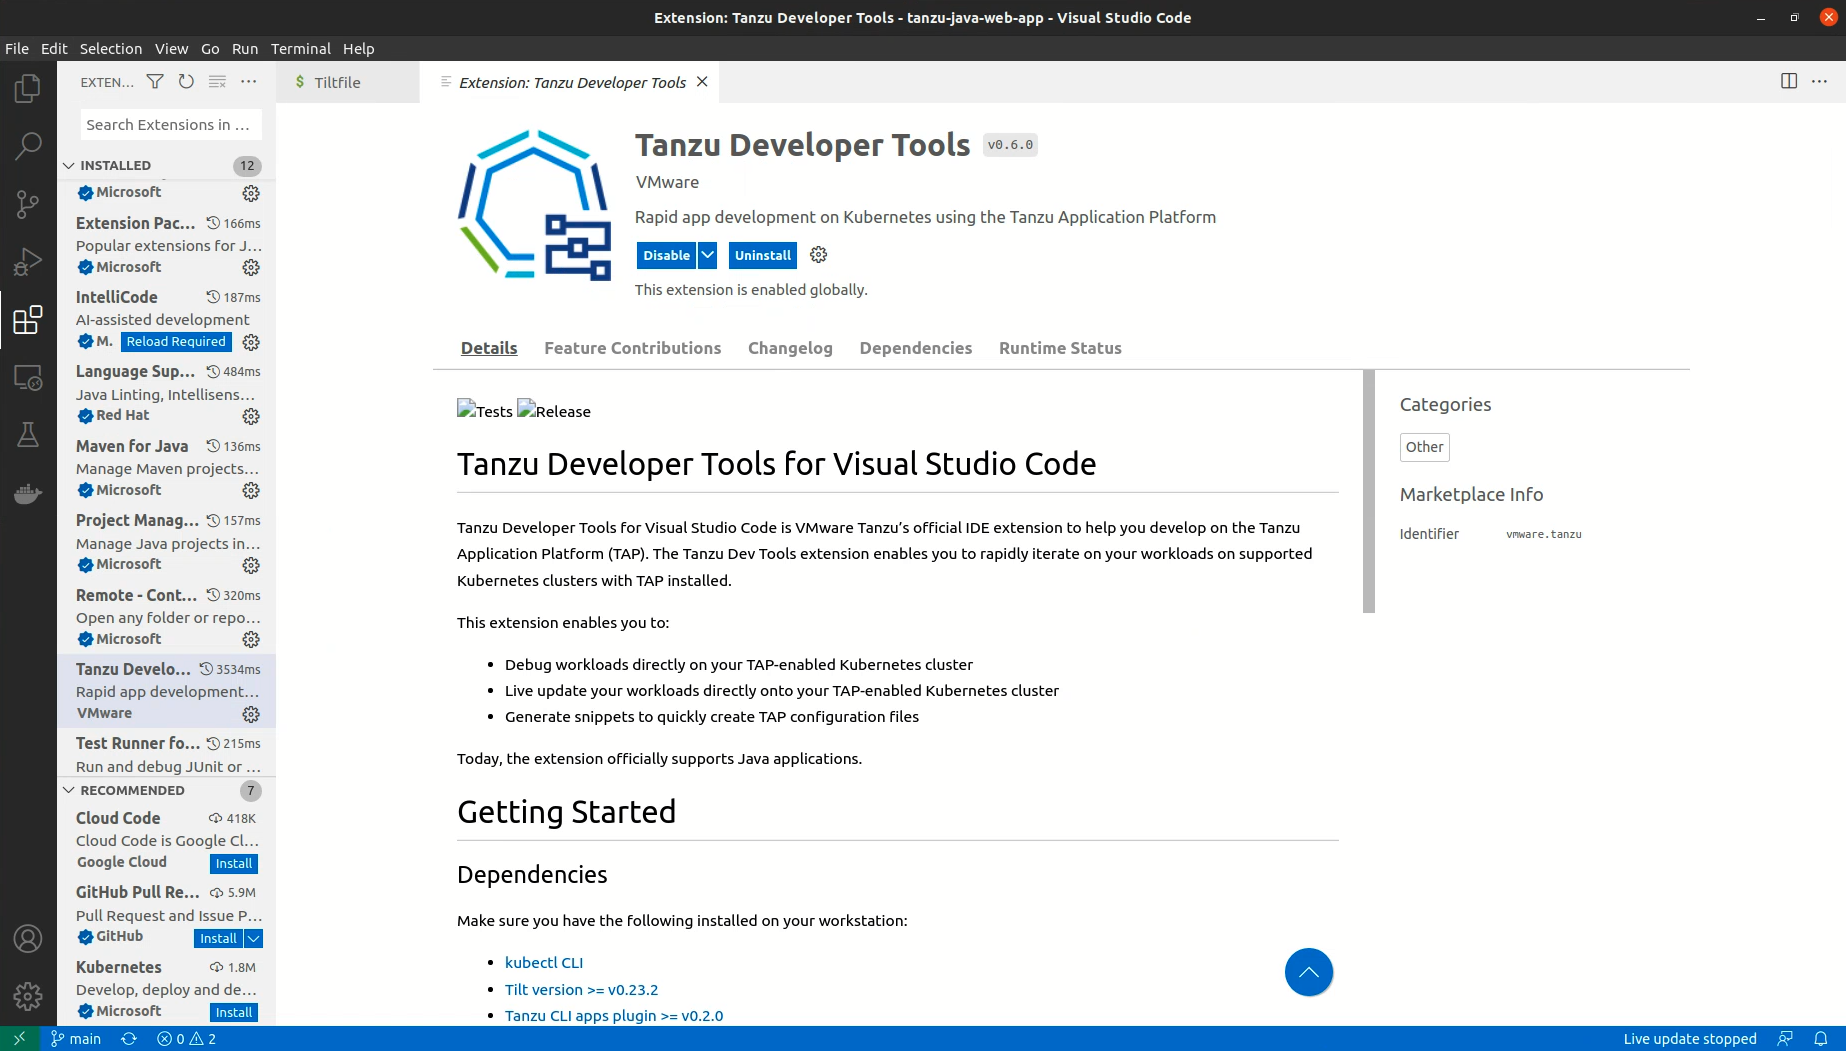Open gear settings for IntelliCode extension
This screenshot has height=1051, width=1846.
(x=251, y=342)
